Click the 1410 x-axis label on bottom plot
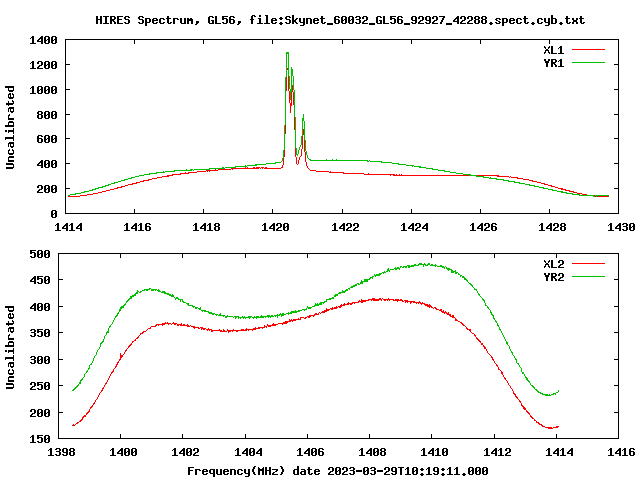Screen dimensions: 640x480 434,452
